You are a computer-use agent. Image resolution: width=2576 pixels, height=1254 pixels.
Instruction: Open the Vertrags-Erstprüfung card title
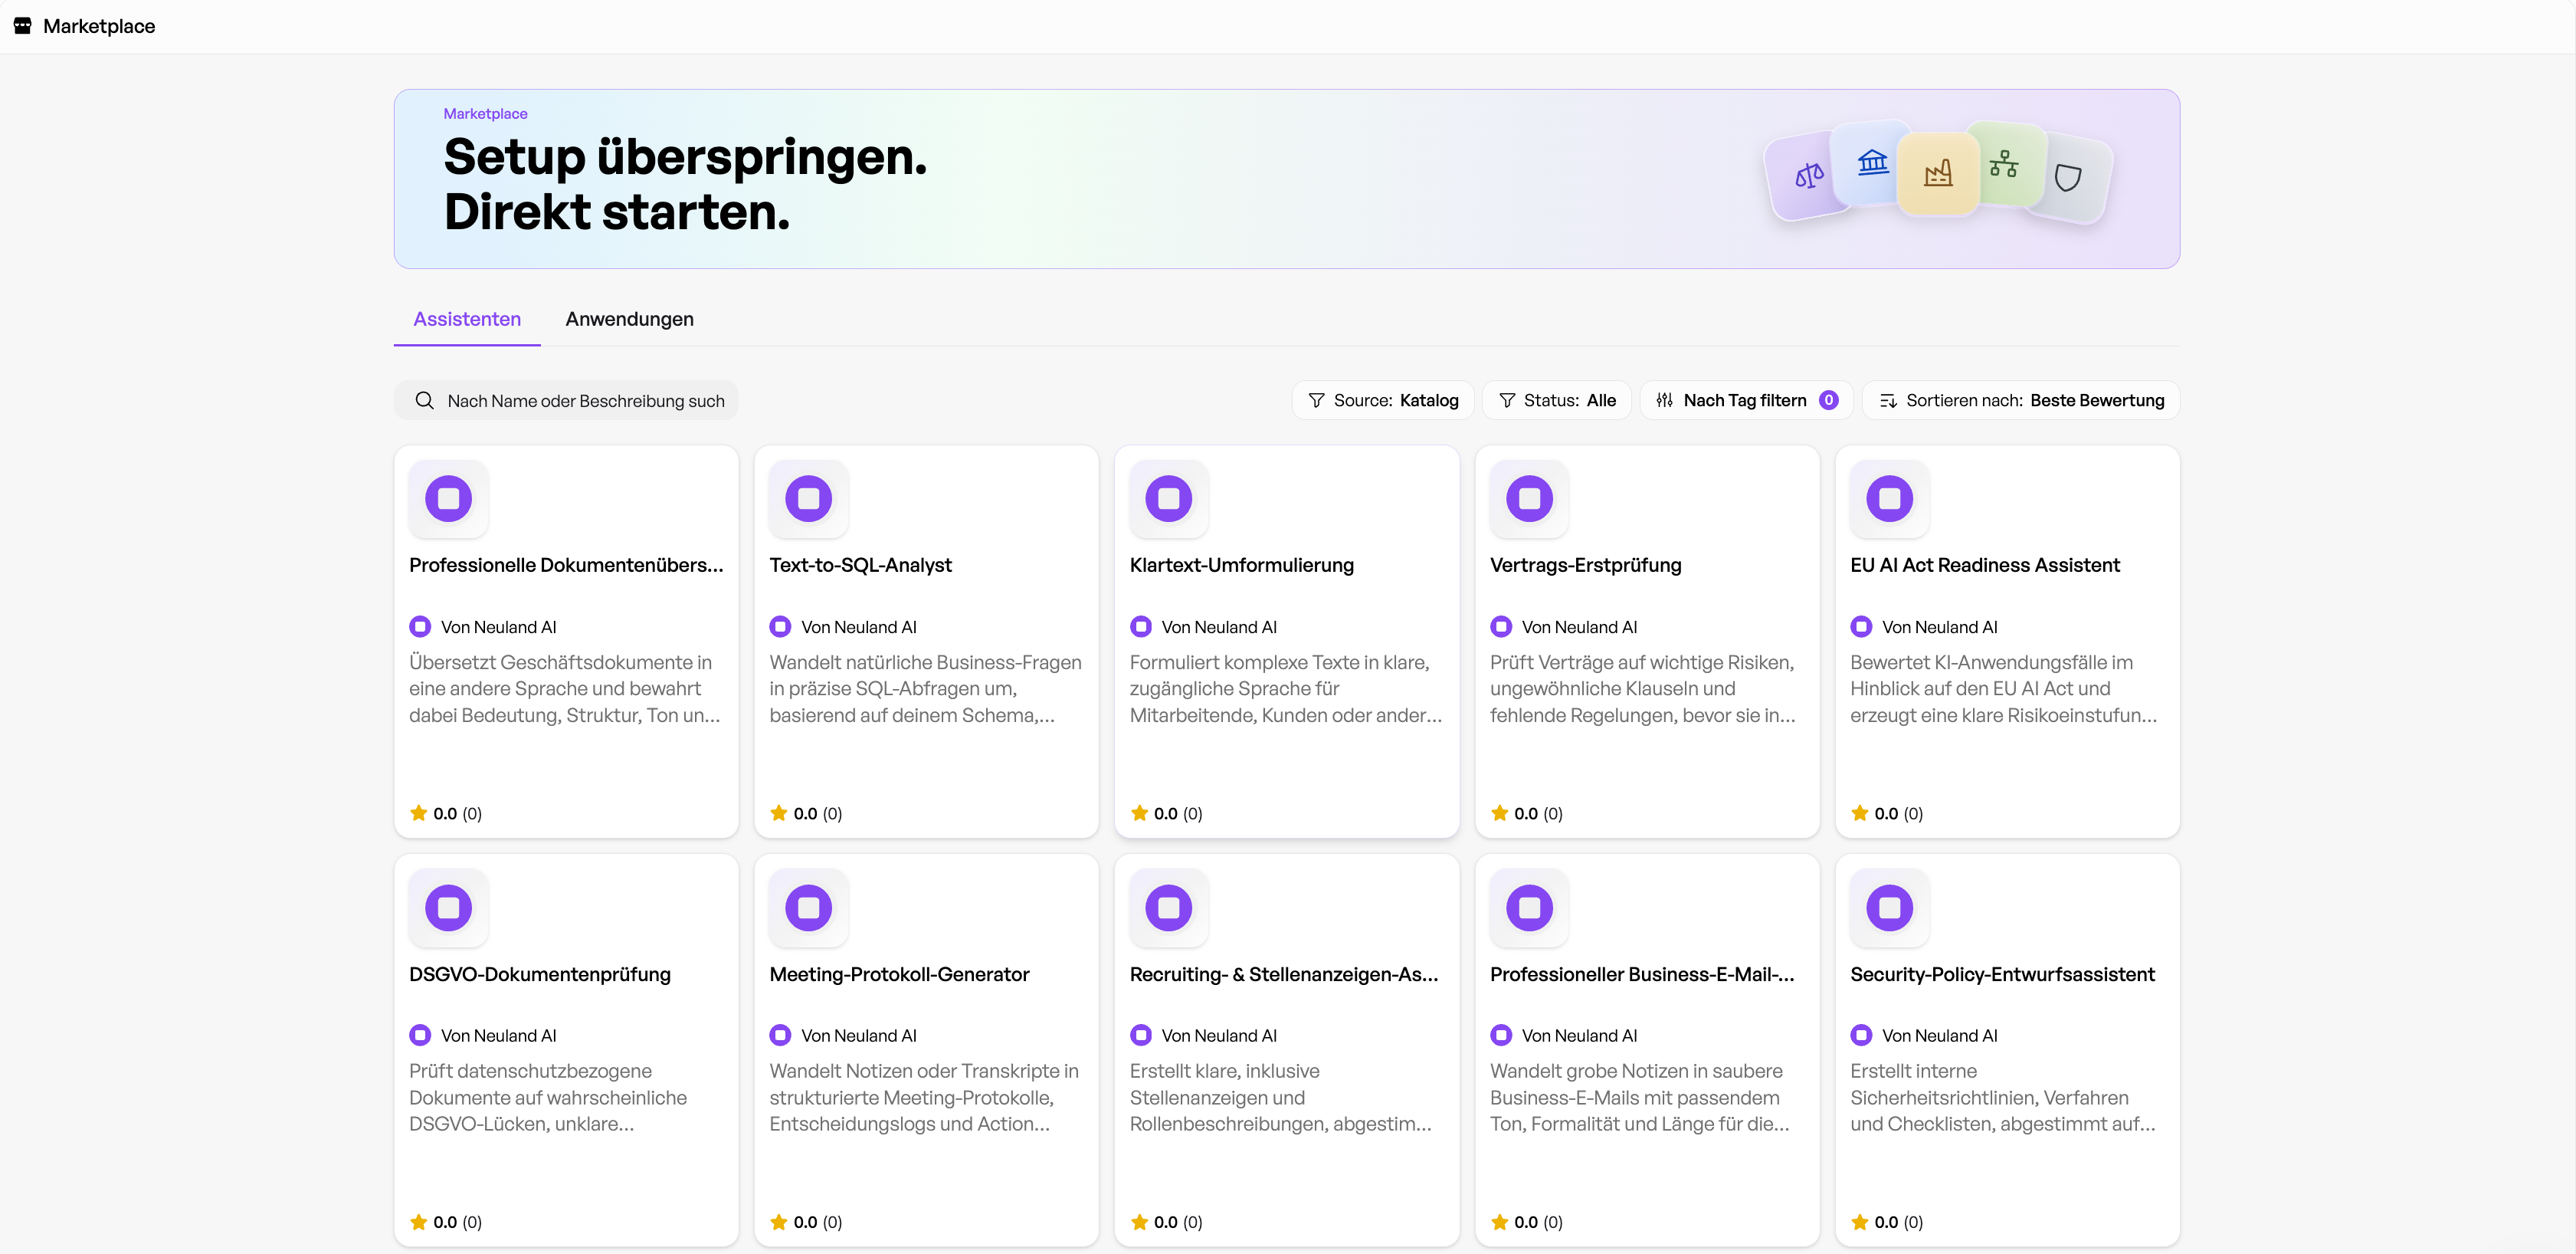tap(1585, 565)
